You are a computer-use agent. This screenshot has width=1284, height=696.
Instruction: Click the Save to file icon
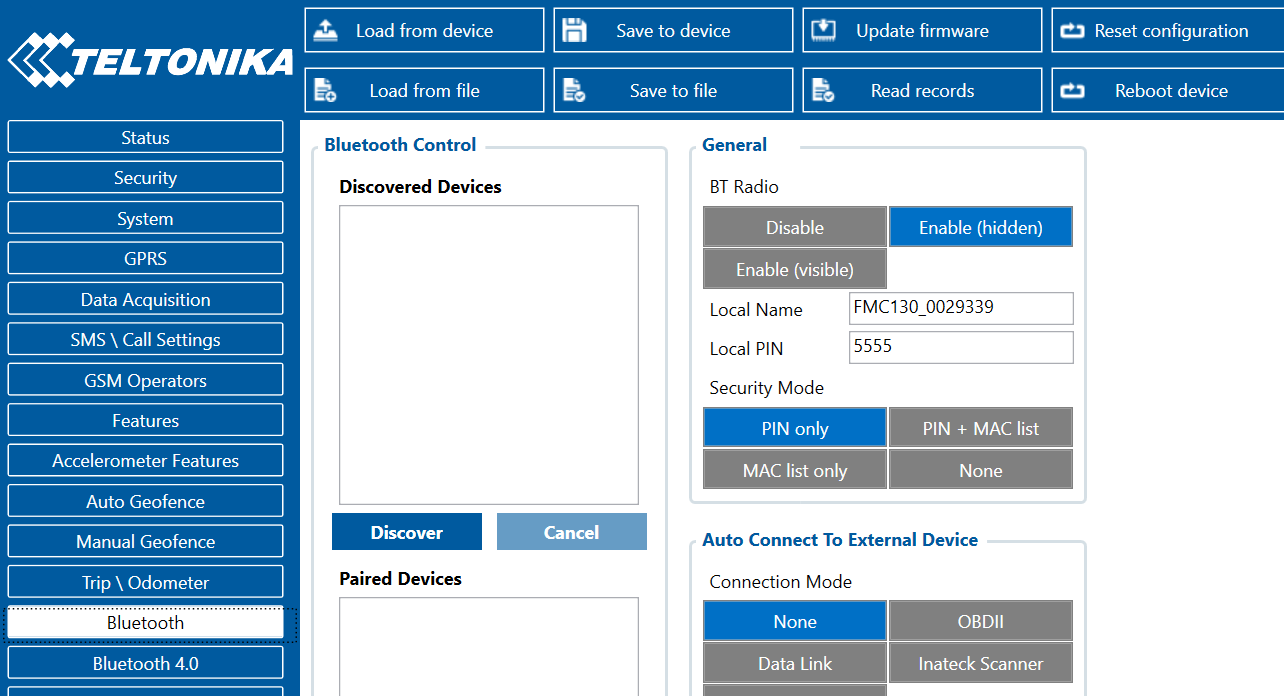pyautogui.click(x=574, y=91)
